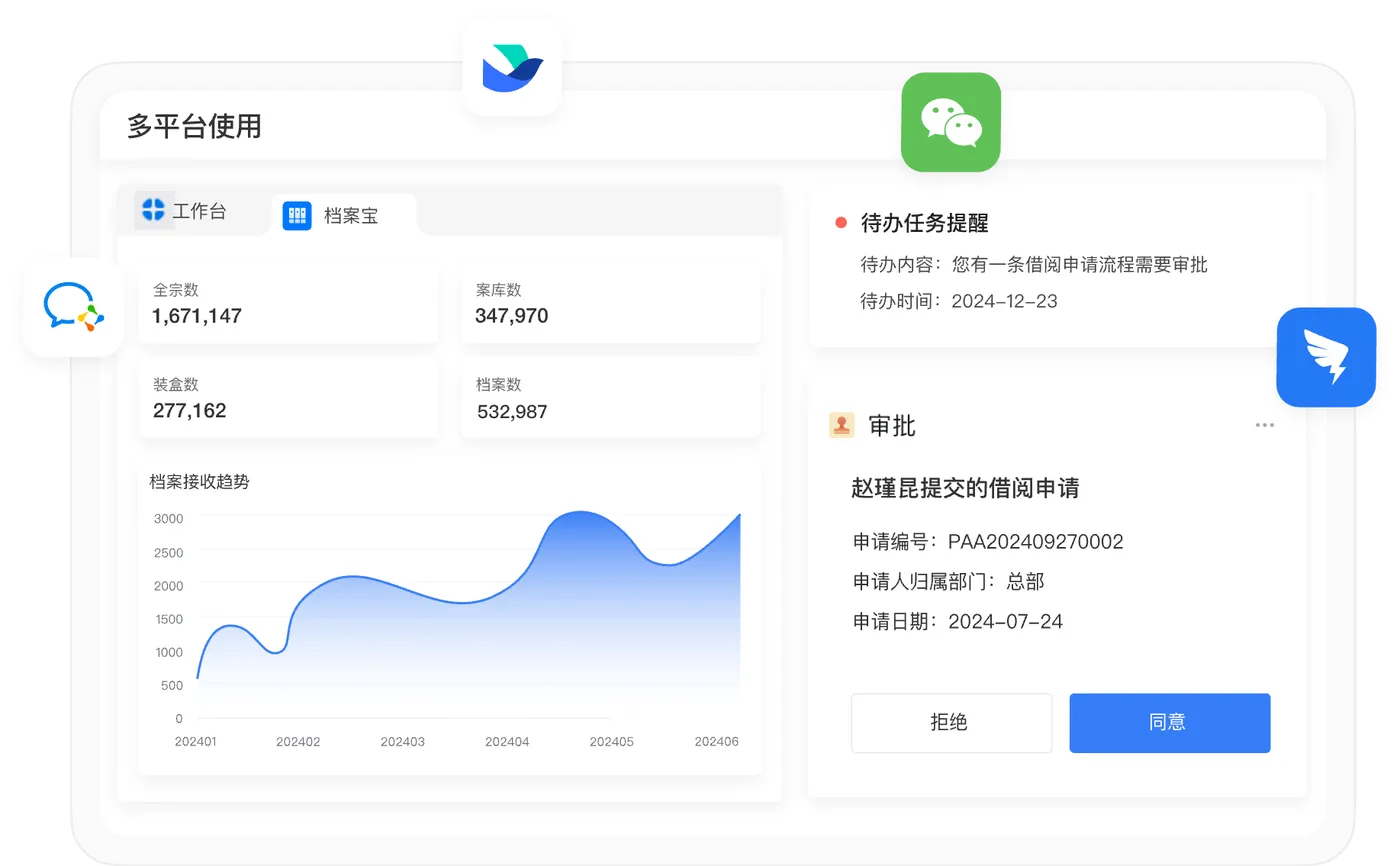
Task: Click the value 1,671,147
Action: tap(197, 316)
